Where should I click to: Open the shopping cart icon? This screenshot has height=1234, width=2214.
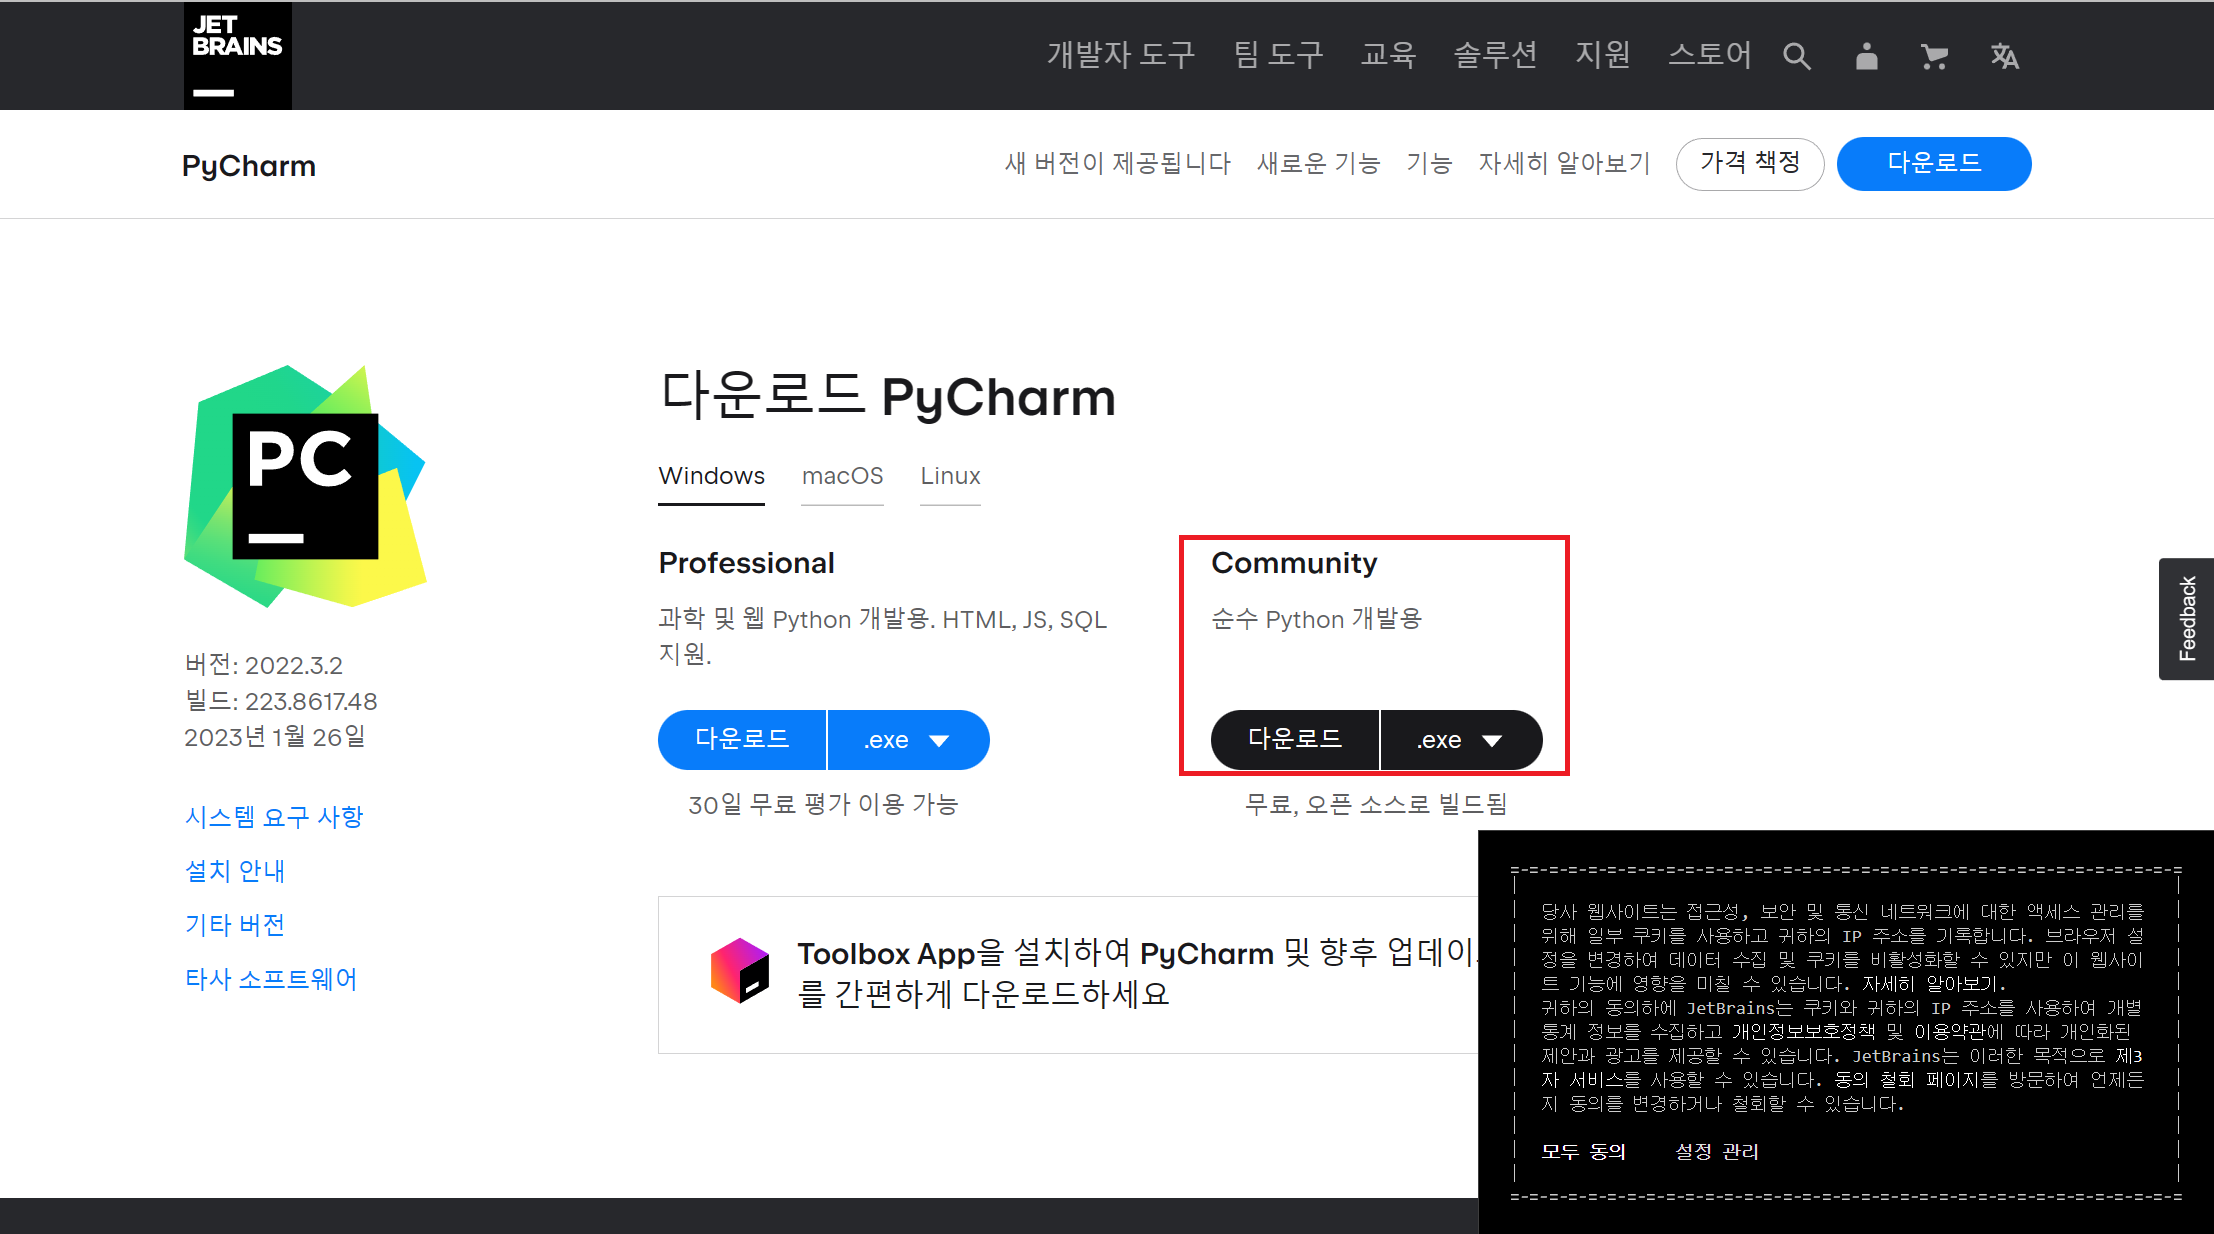click(x=1935, y=56)
